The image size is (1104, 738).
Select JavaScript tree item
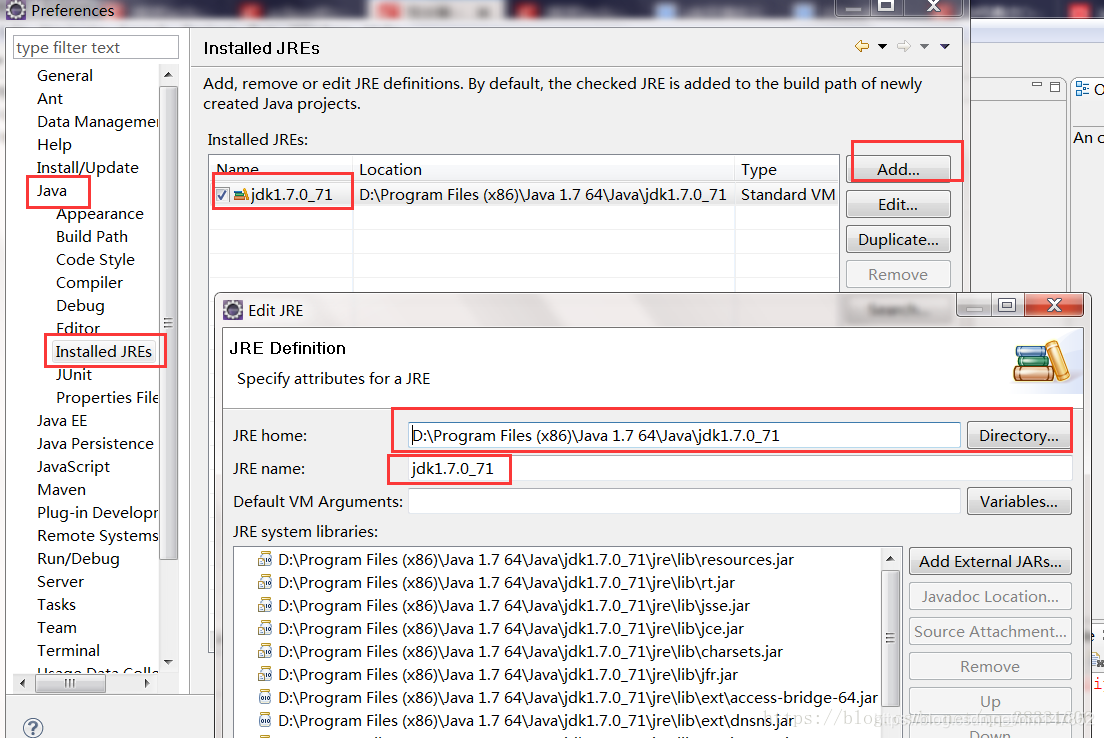[73, 466]
